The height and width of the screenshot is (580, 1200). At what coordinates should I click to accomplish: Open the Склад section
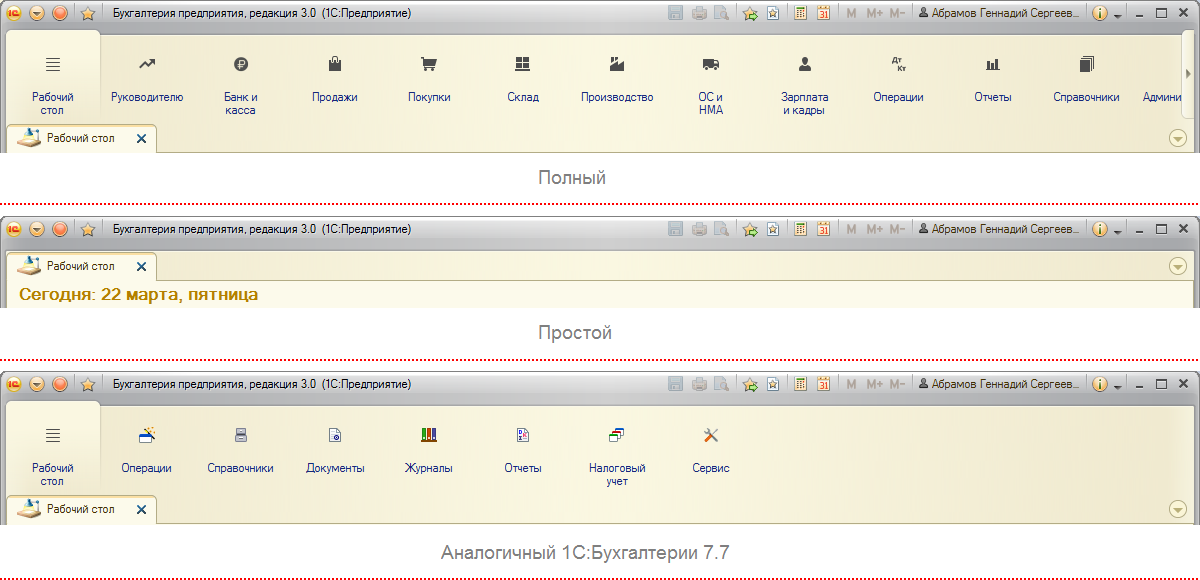click(522, 80)
